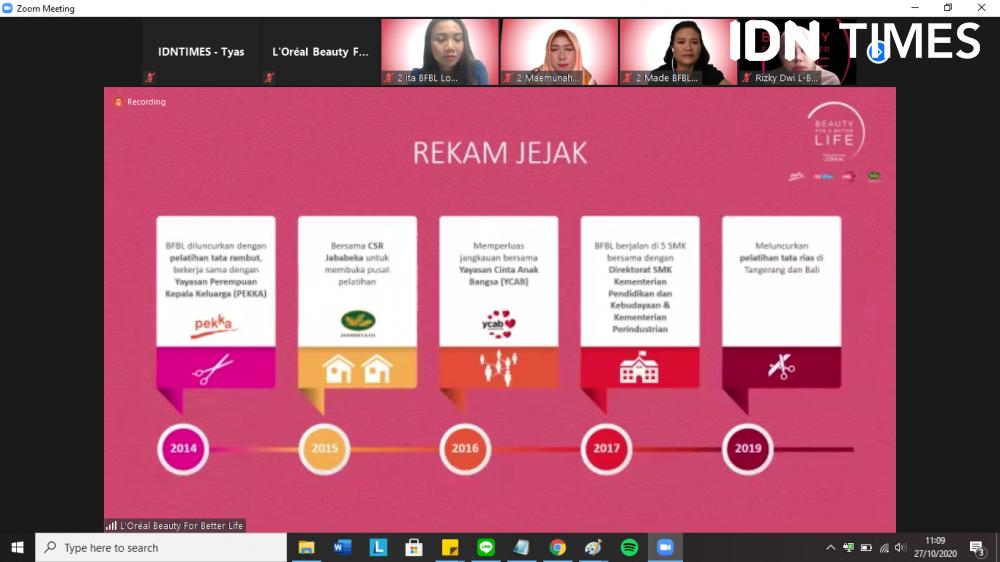Click the school building icon on red banner
The height and width of the screenshot is (562, 1000).
(639, 367)
